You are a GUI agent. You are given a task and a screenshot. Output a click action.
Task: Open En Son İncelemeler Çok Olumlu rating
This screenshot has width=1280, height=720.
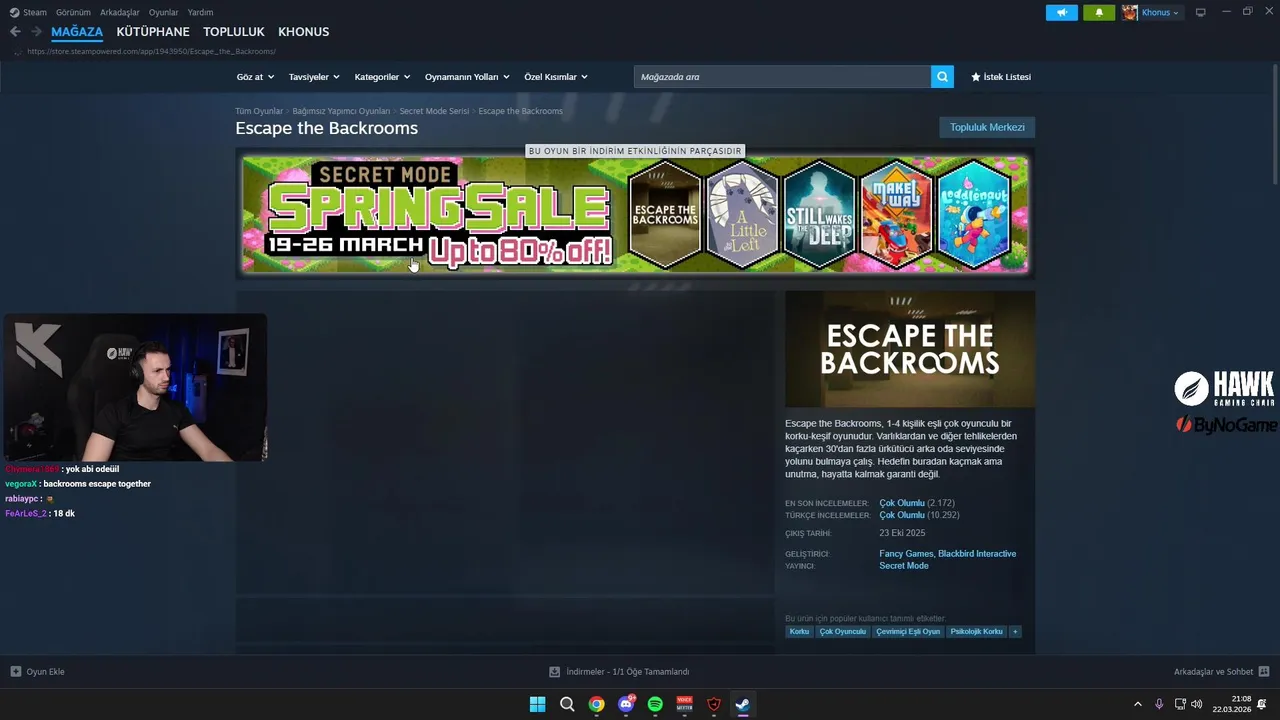click(902, 503)
